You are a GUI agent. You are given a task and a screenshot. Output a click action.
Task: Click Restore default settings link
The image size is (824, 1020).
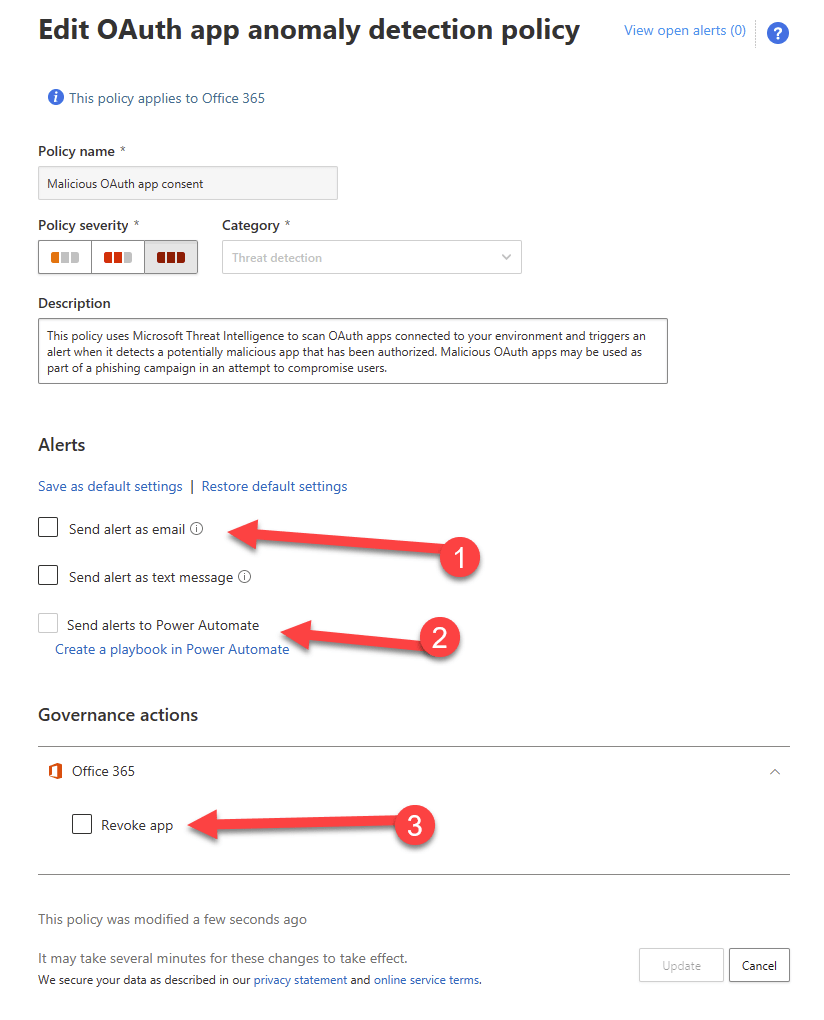click(274, 486)
